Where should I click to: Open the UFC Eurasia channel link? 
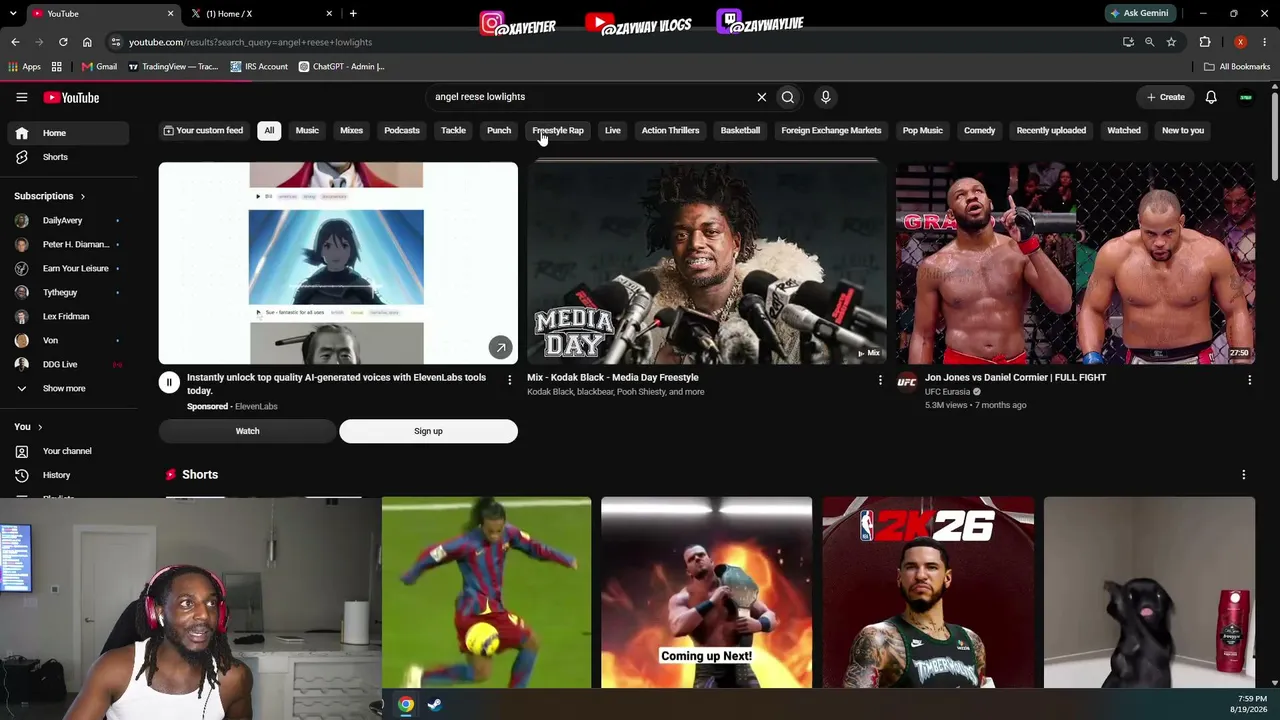[x=947, y=392]
